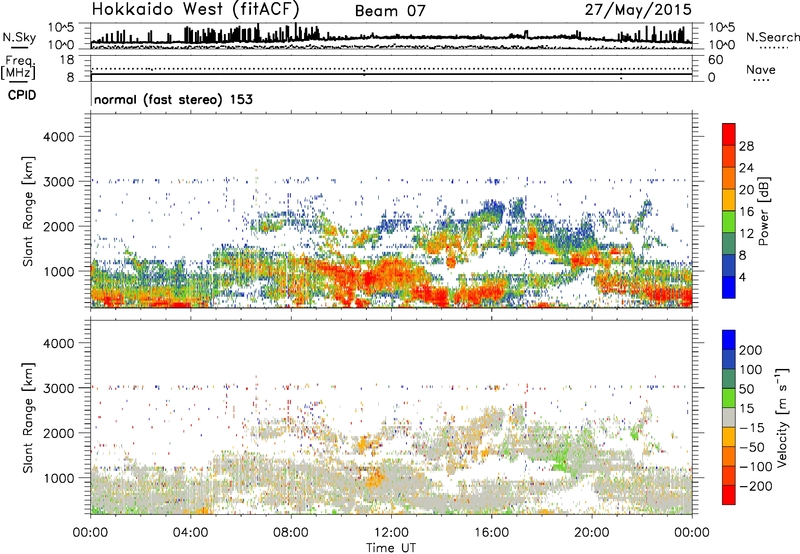Pick the red bottom segment of velocity colorbar
This screenshot has width=800, height=554.
click(729, 495)
